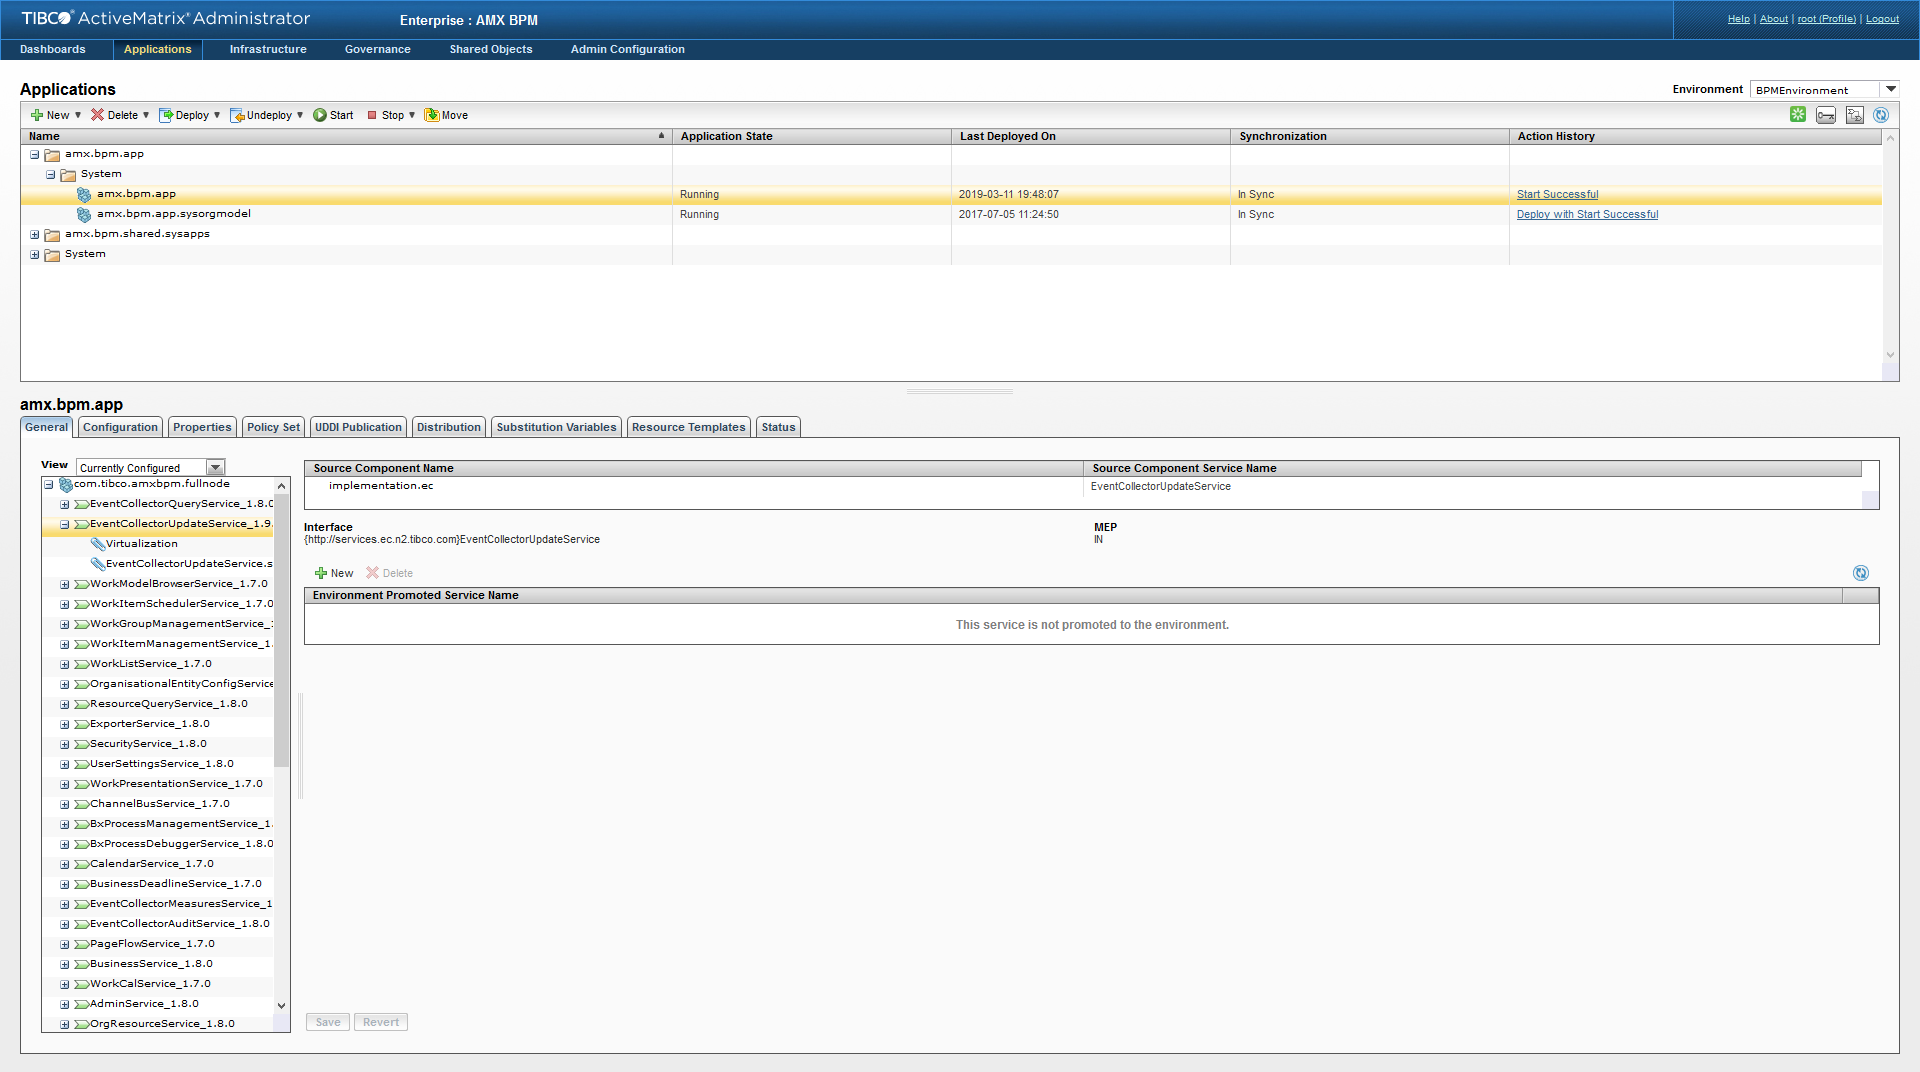Click the Delete application red X
The width and height of the screenshot is (1920, 1072).
pos(97,115)
